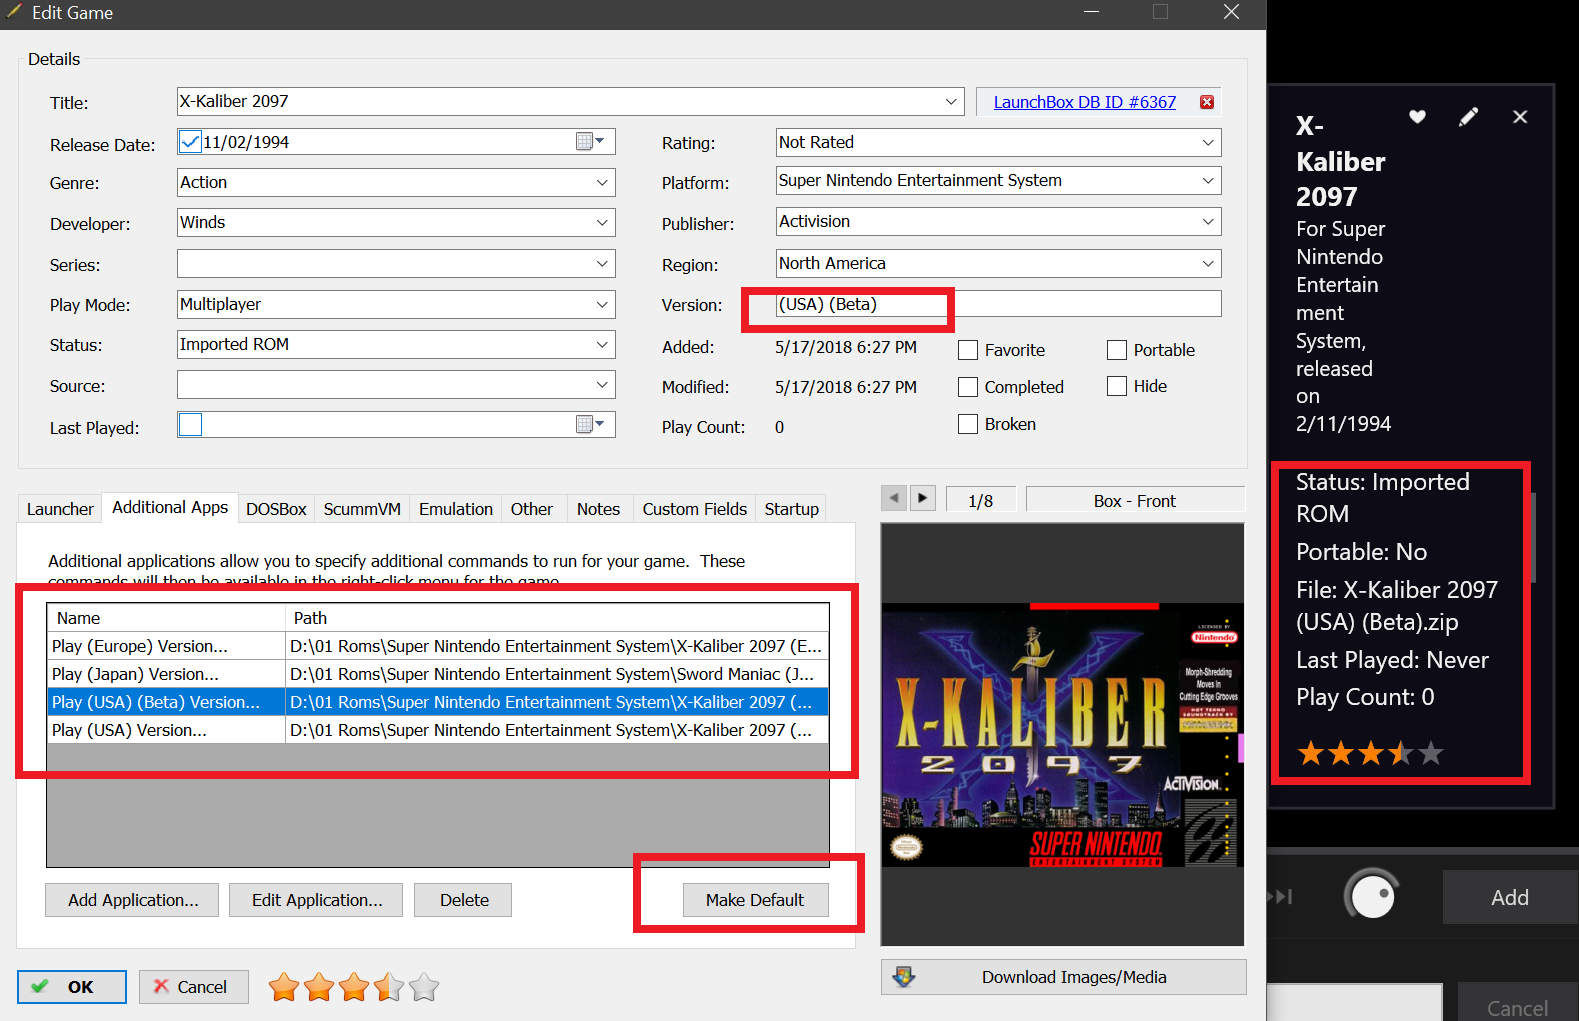Set rating to third star beside Cancel
1579x1021 pixels.
(354, 987)
